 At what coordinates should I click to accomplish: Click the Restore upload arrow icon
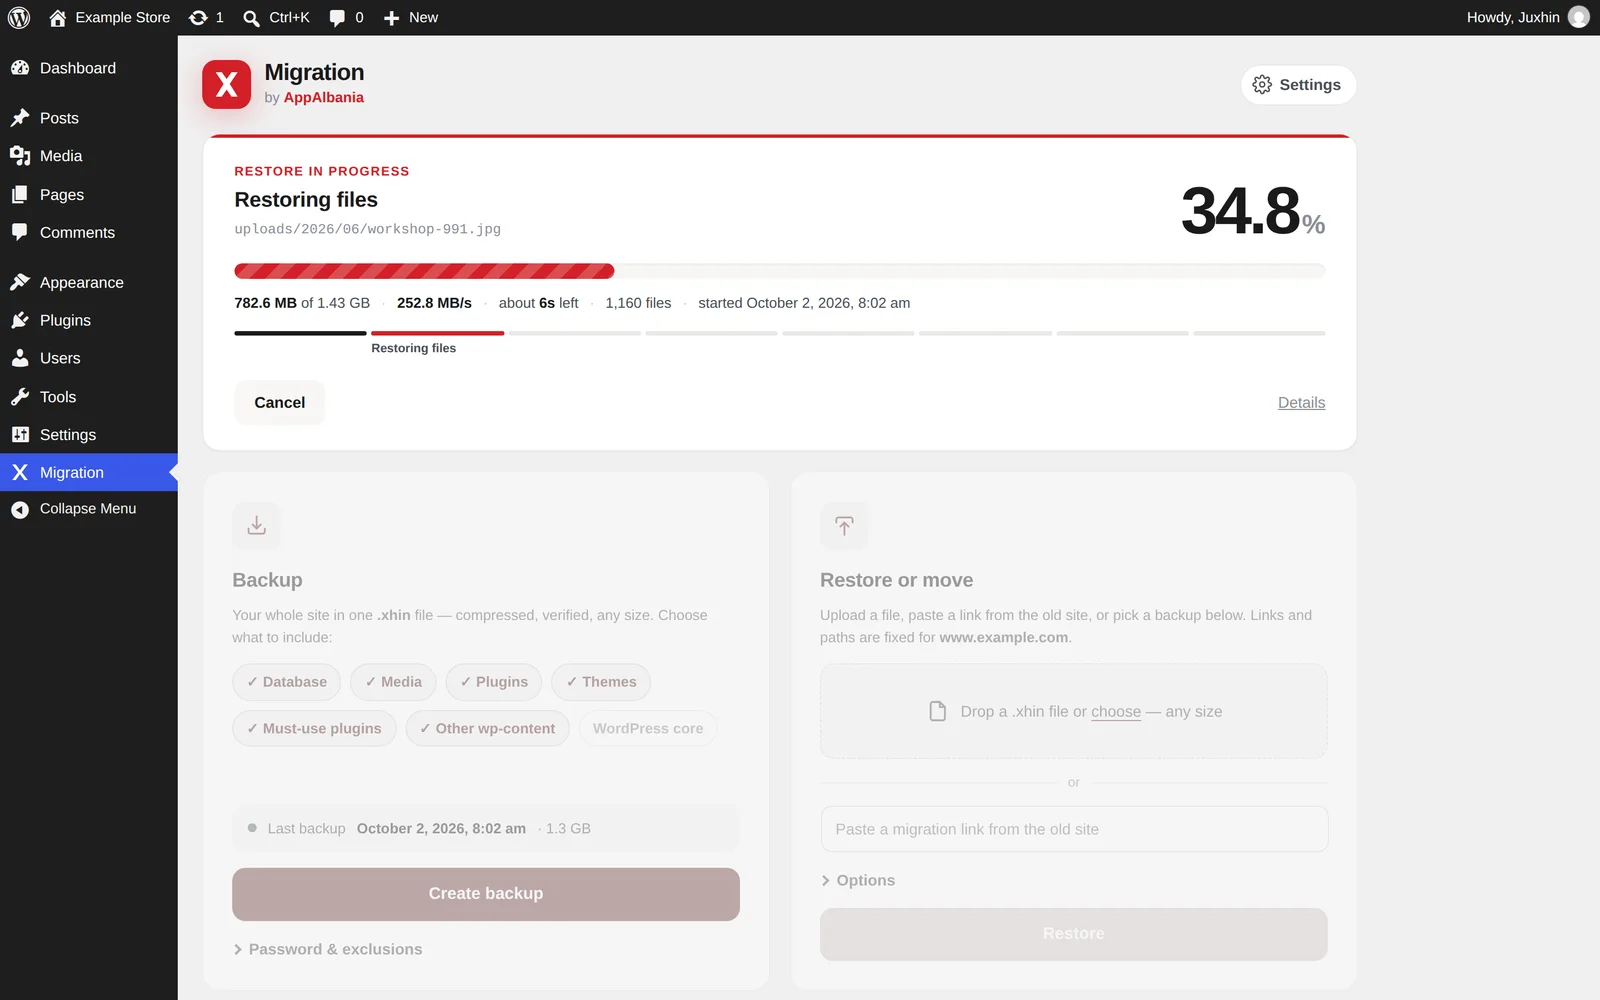[844, 525]
